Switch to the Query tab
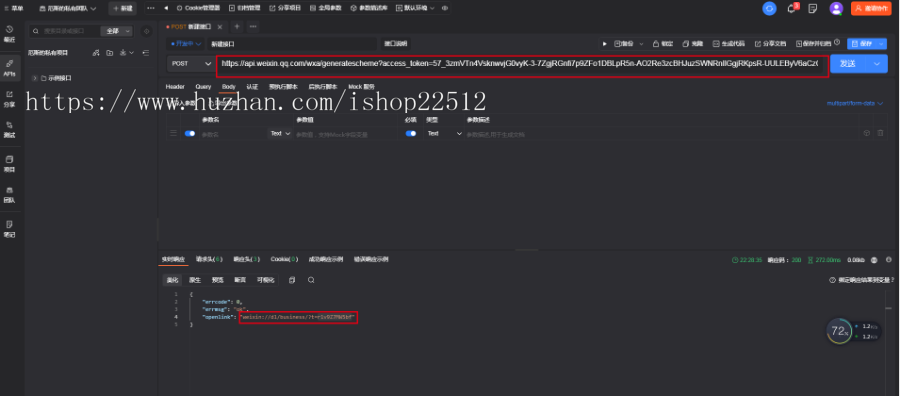 coord(203,87)
